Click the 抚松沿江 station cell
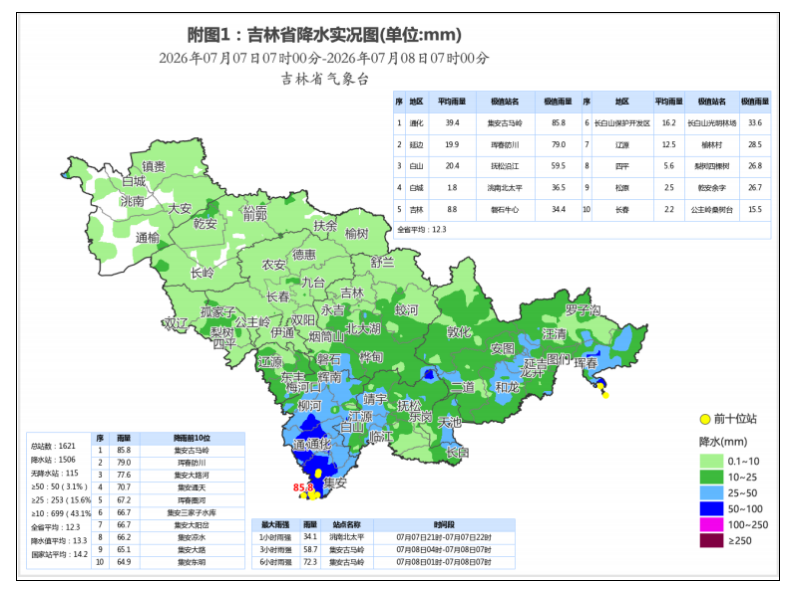Viewport: 801px width, 592px height. point(505,166)
